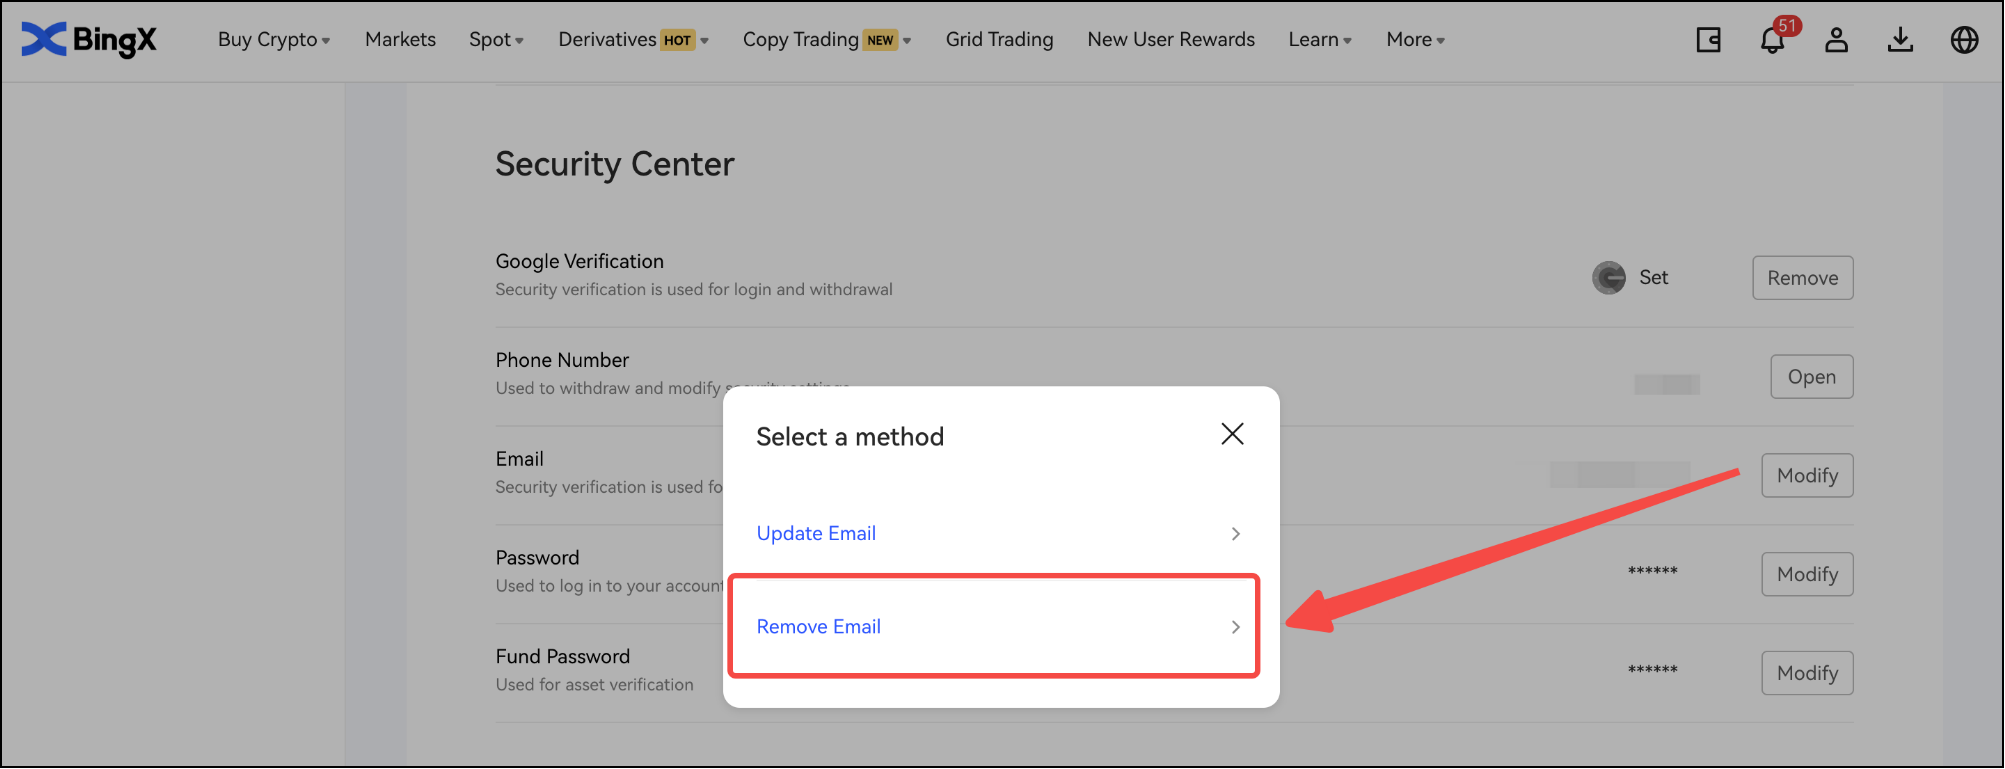This screenshot has width=2005, height=769.
Task: Choose the Remove Email option
Action: pyautogui.click(x=993, y=627)
